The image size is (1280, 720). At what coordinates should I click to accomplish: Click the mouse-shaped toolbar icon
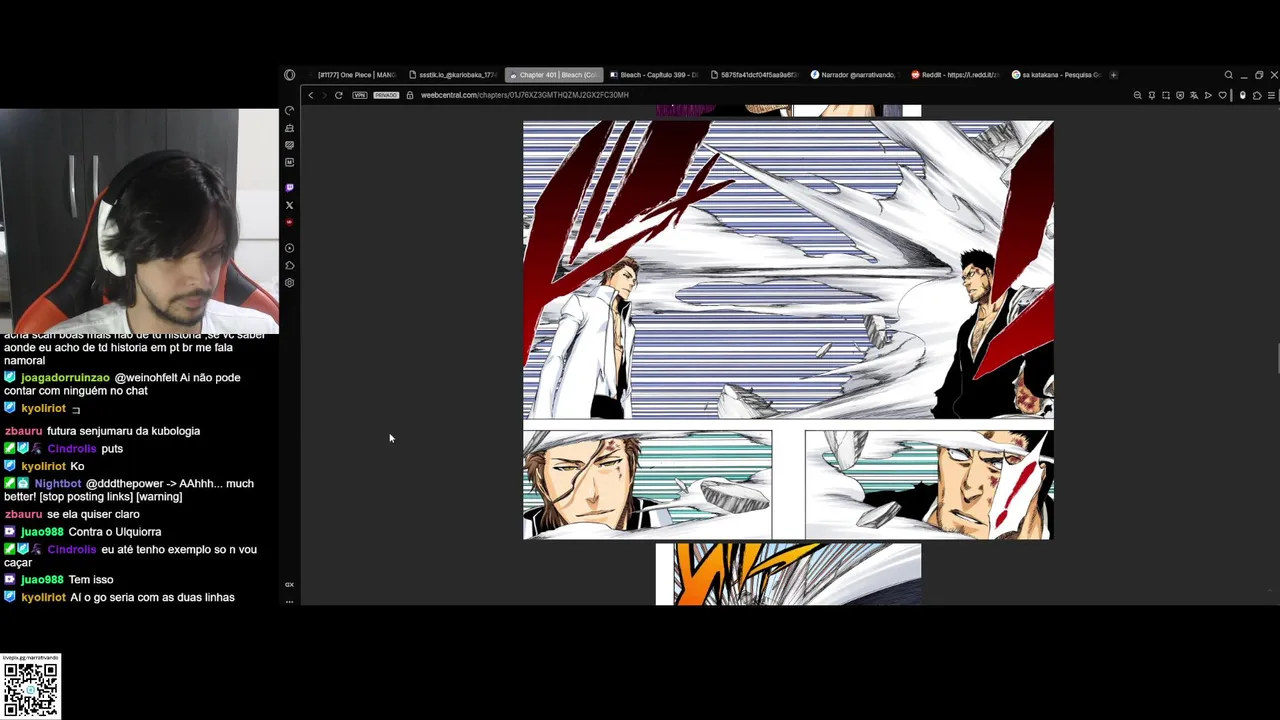coord(1242,95)
